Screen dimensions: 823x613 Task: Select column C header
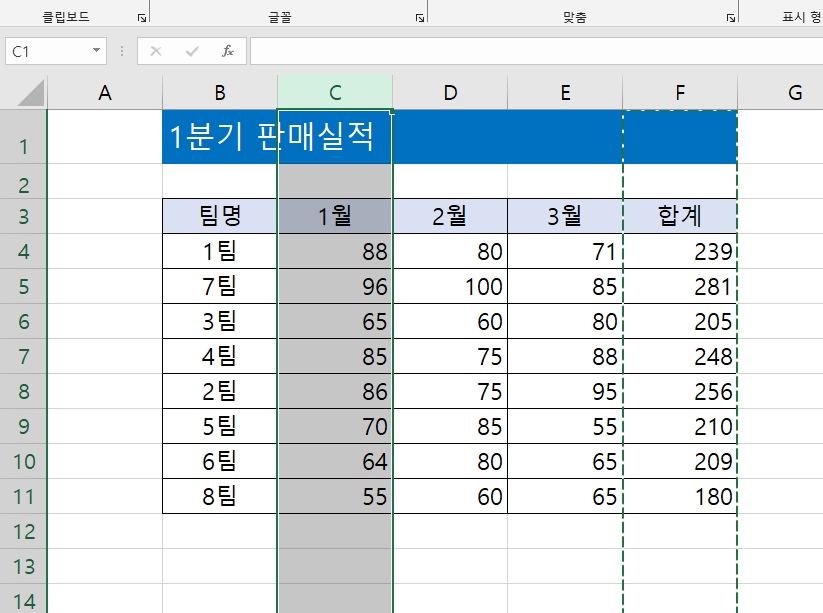335,93
